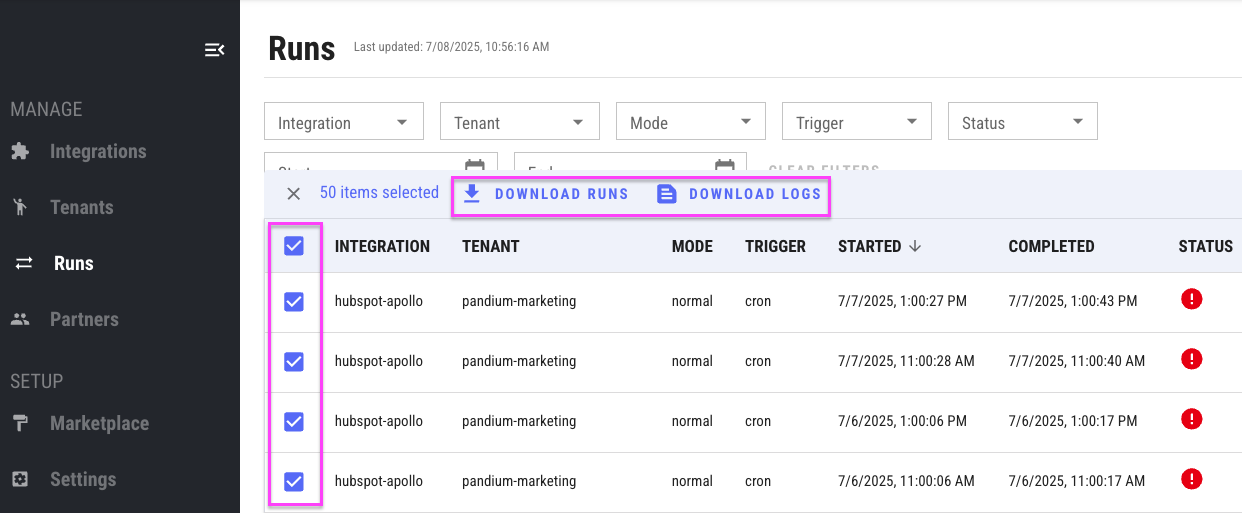The height and width of the screenshot is (513, 1242).
Task: Click the error status icon on first row
Action: click(x=1191, y=299)
